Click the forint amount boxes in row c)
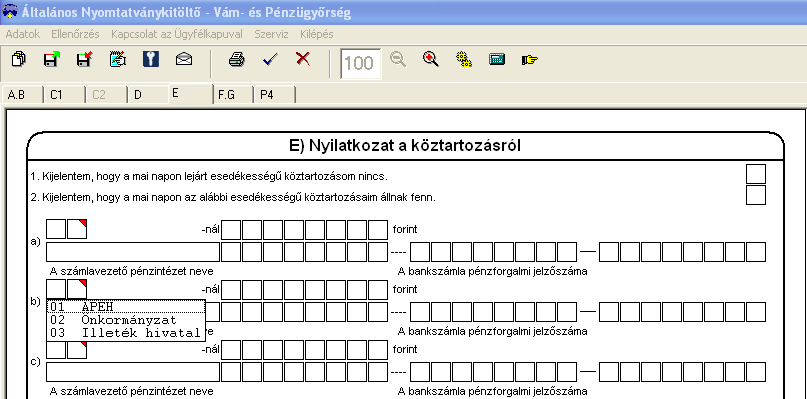807x399 pixels. click(304, 350)
